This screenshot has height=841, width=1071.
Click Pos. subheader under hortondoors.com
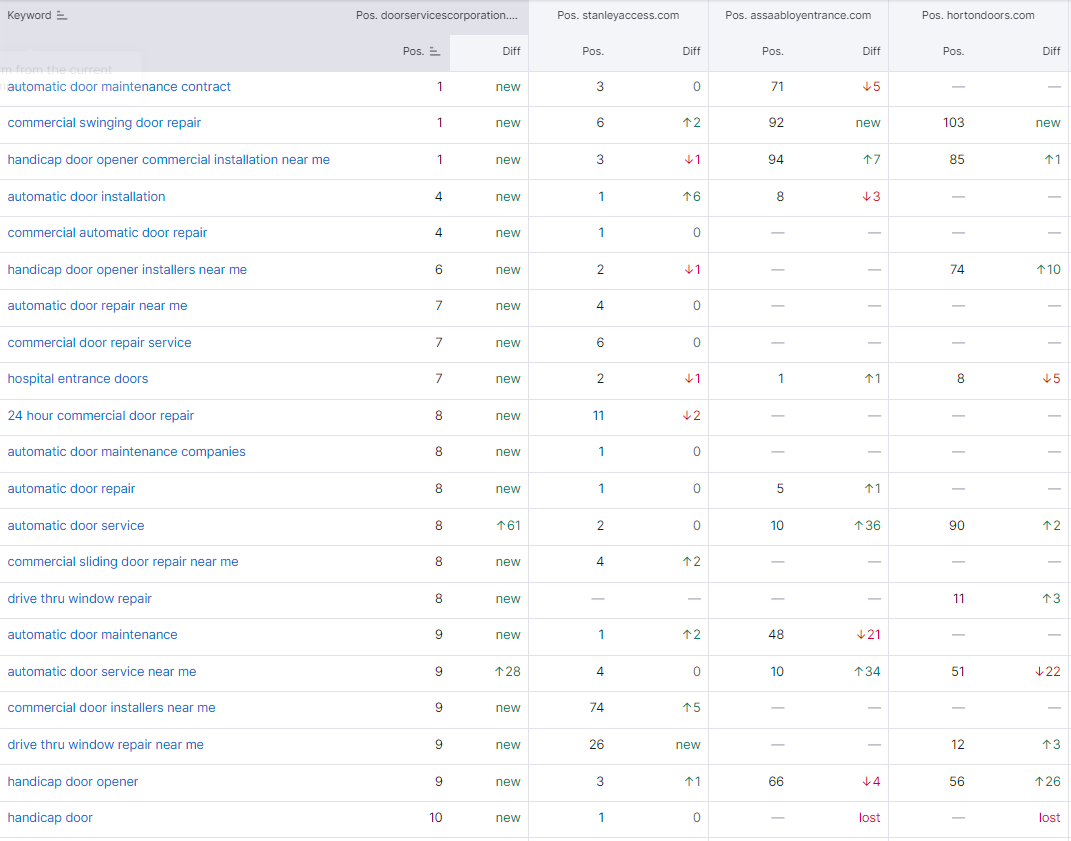tap(953, 51)
